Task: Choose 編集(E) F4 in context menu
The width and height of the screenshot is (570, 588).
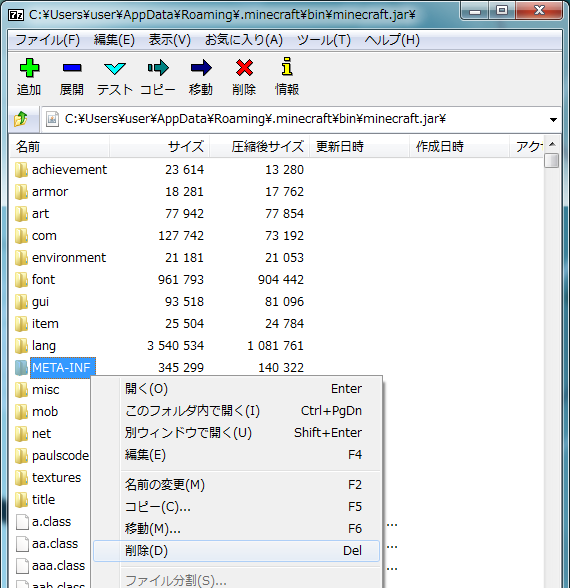Action: click(236, 455)
